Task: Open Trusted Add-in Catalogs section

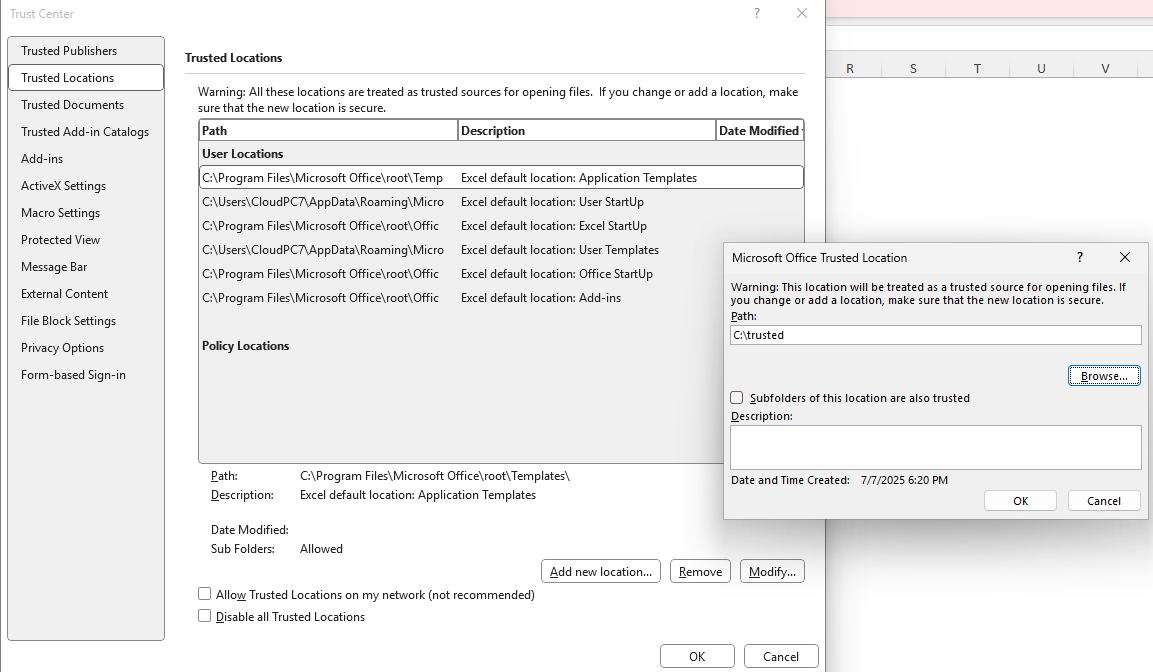Action: (86, 132)
